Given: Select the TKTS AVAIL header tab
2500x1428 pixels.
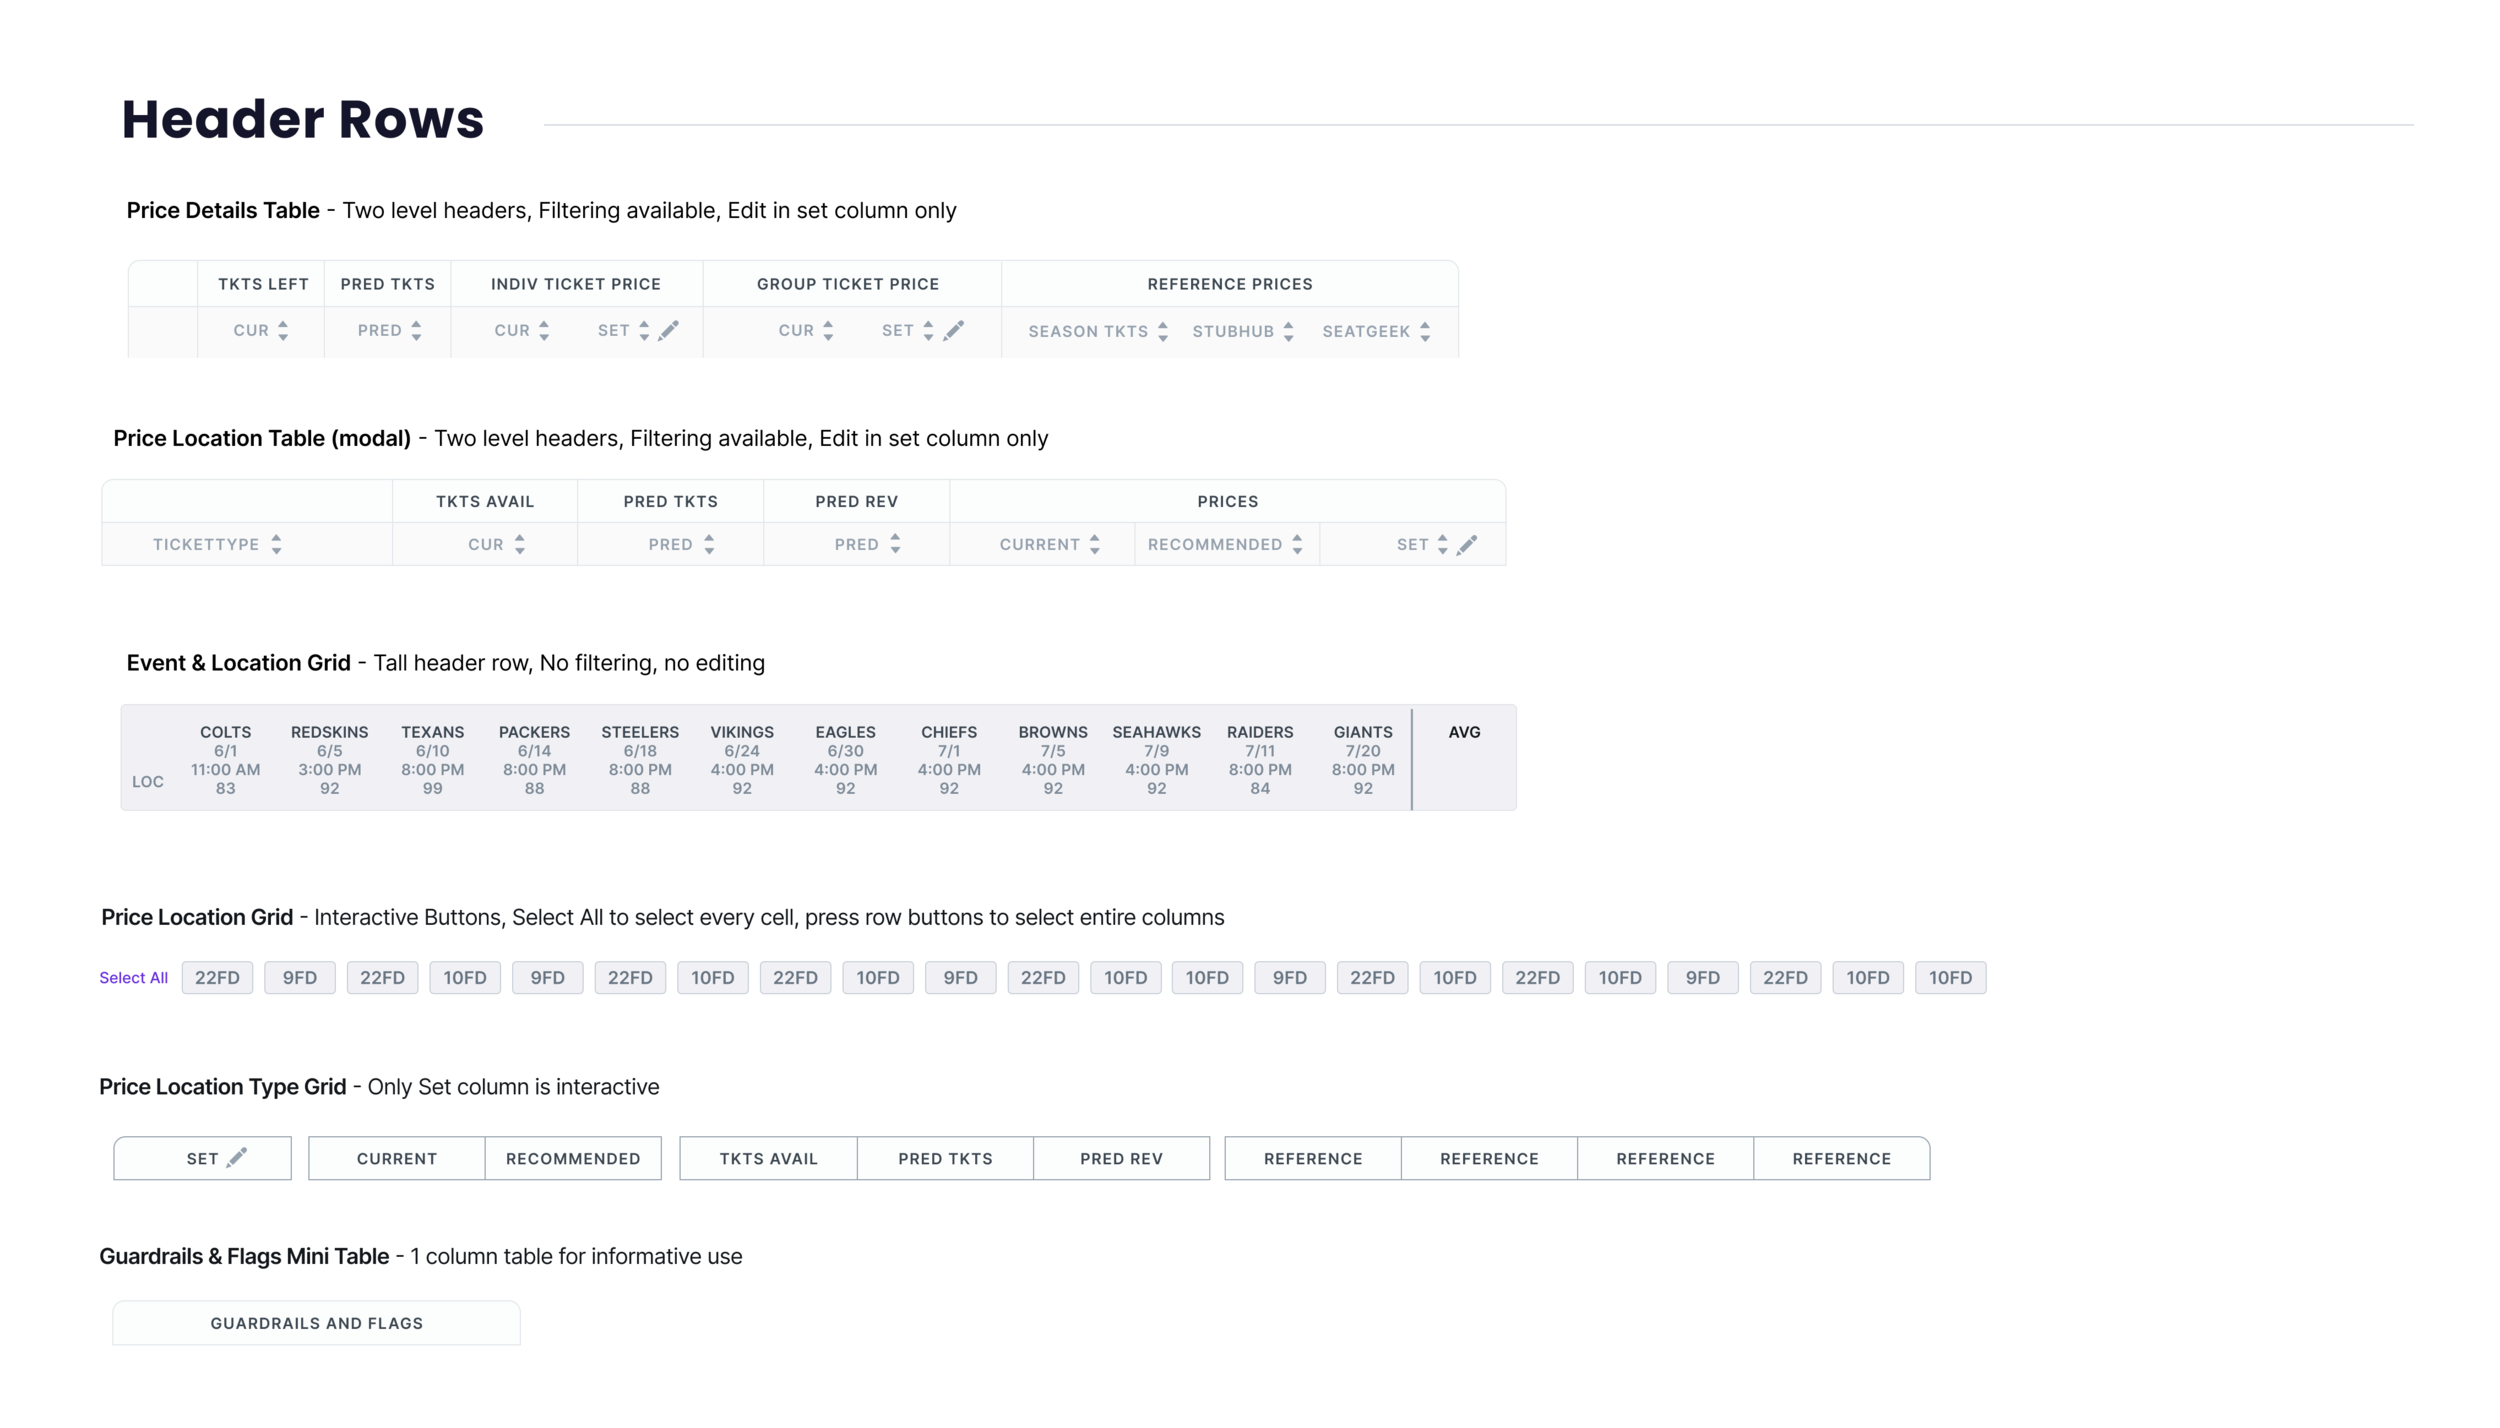Looking at the screenshot, I should click(768, 1159).
